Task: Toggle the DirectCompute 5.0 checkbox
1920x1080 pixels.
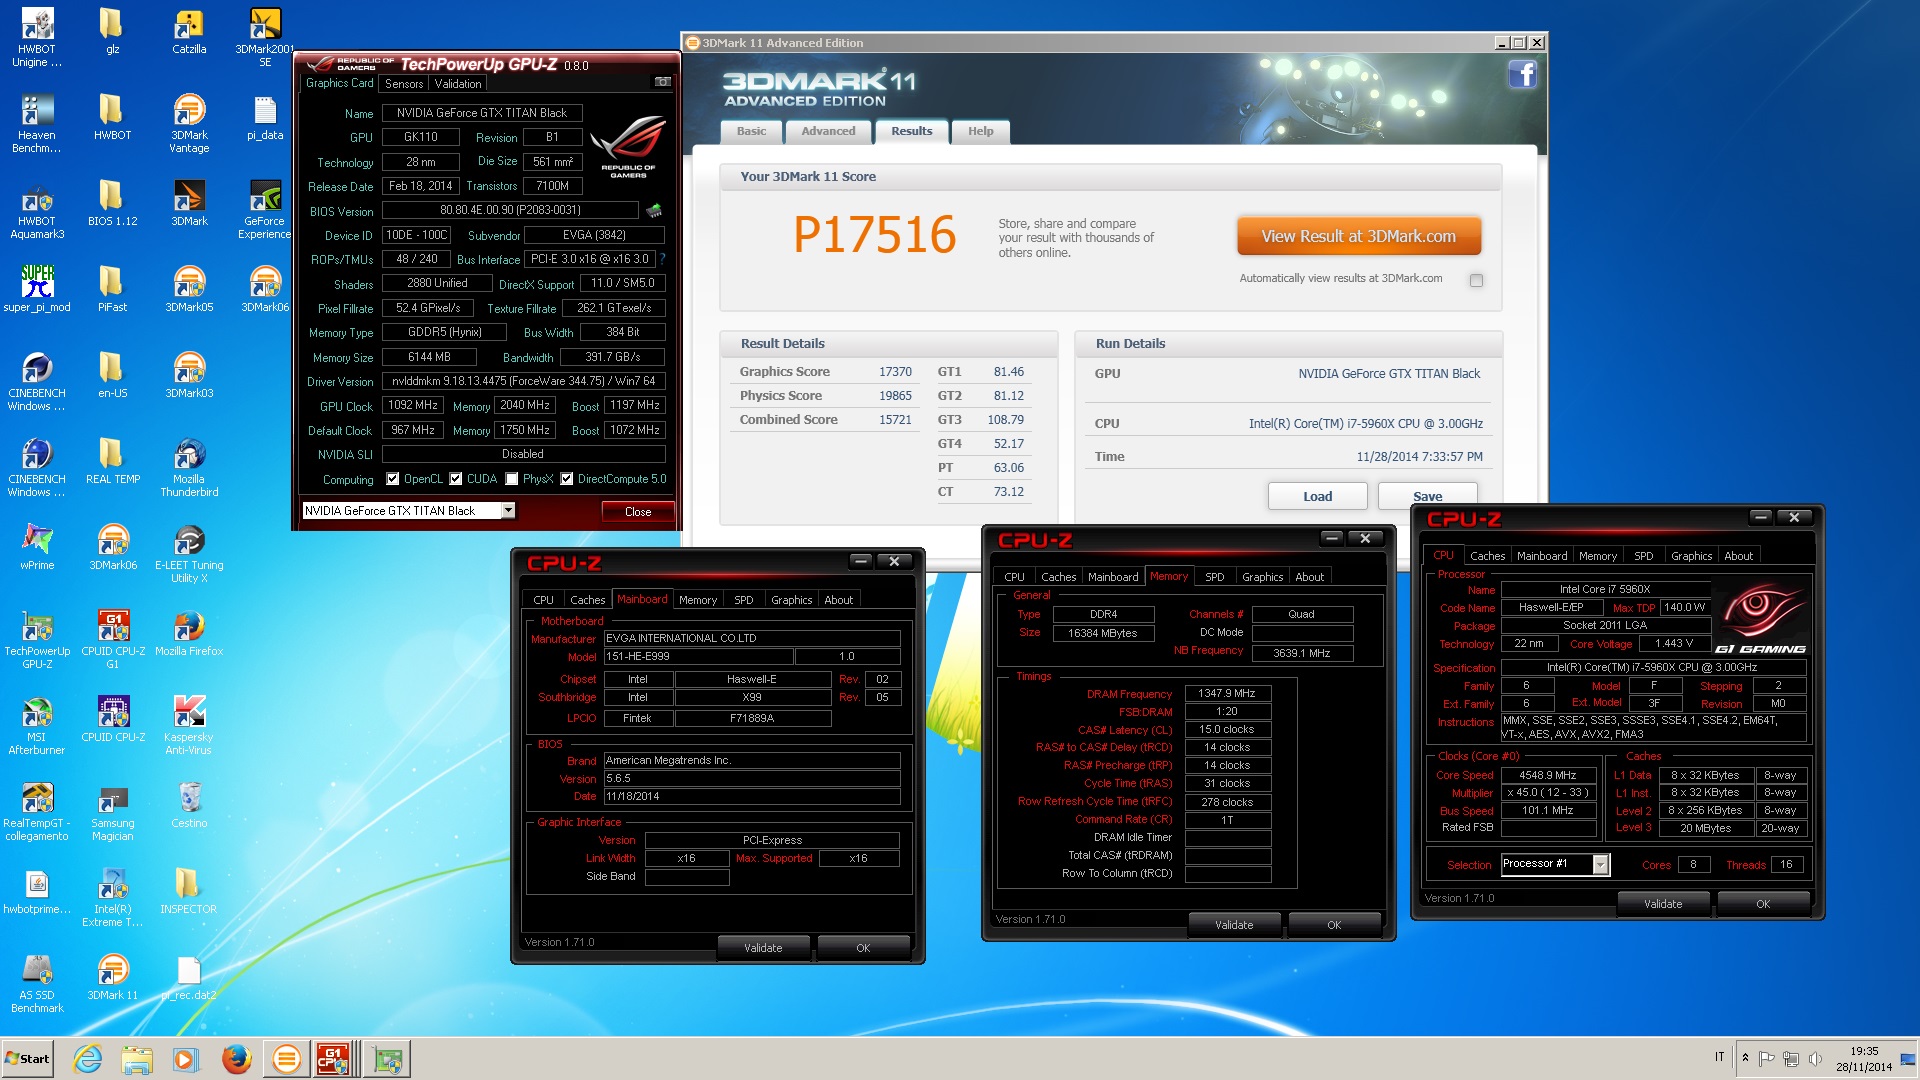Action: tap(567, 479)
